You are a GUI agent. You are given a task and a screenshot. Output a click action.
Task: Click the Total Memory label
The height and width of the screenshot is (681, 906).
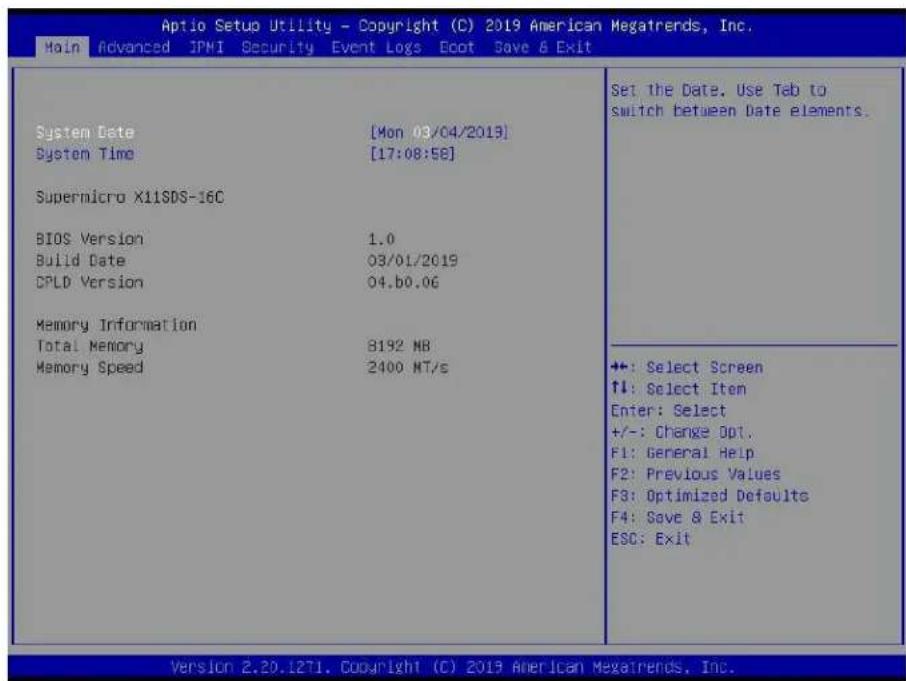(x=90, y=346)
